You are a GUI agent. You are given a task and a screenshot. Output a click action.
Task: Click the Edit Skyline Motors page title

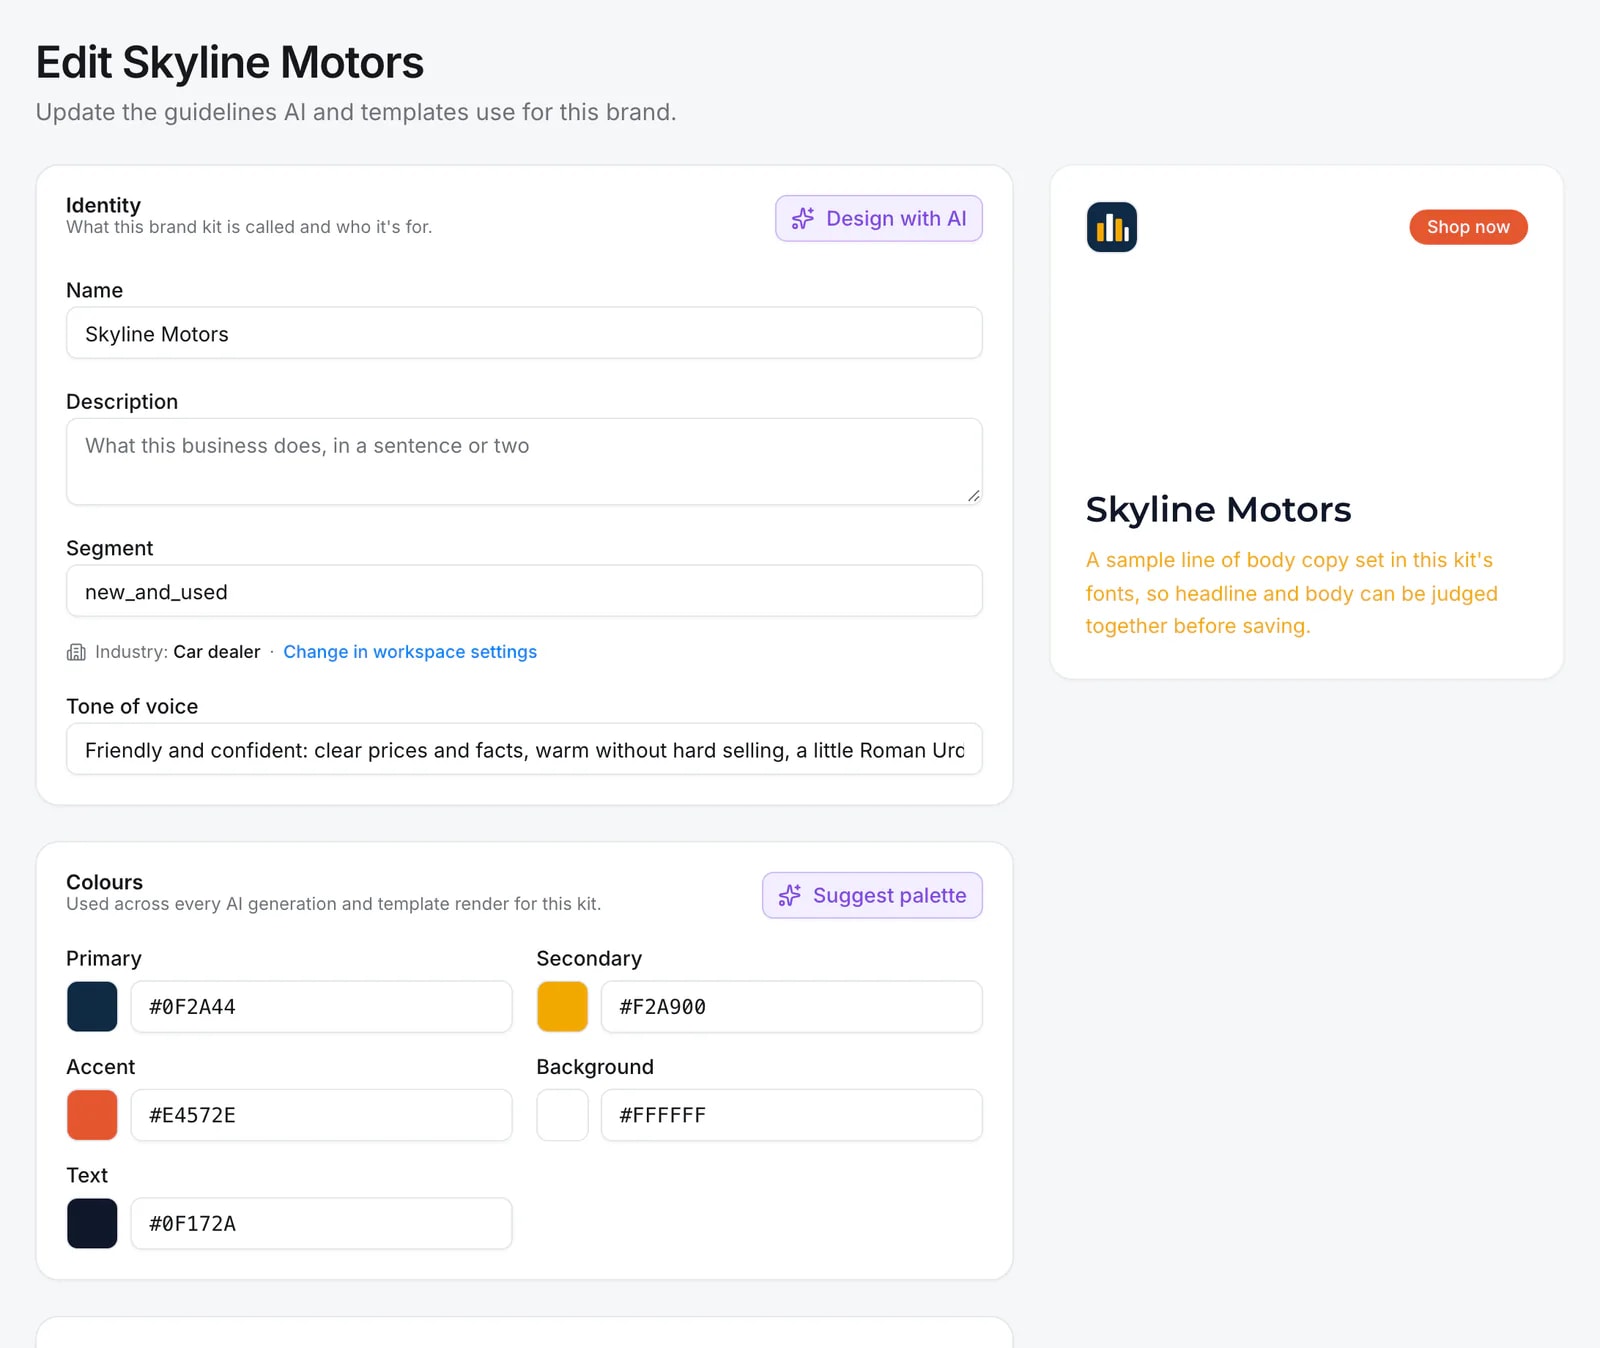[x=230, y=62]
